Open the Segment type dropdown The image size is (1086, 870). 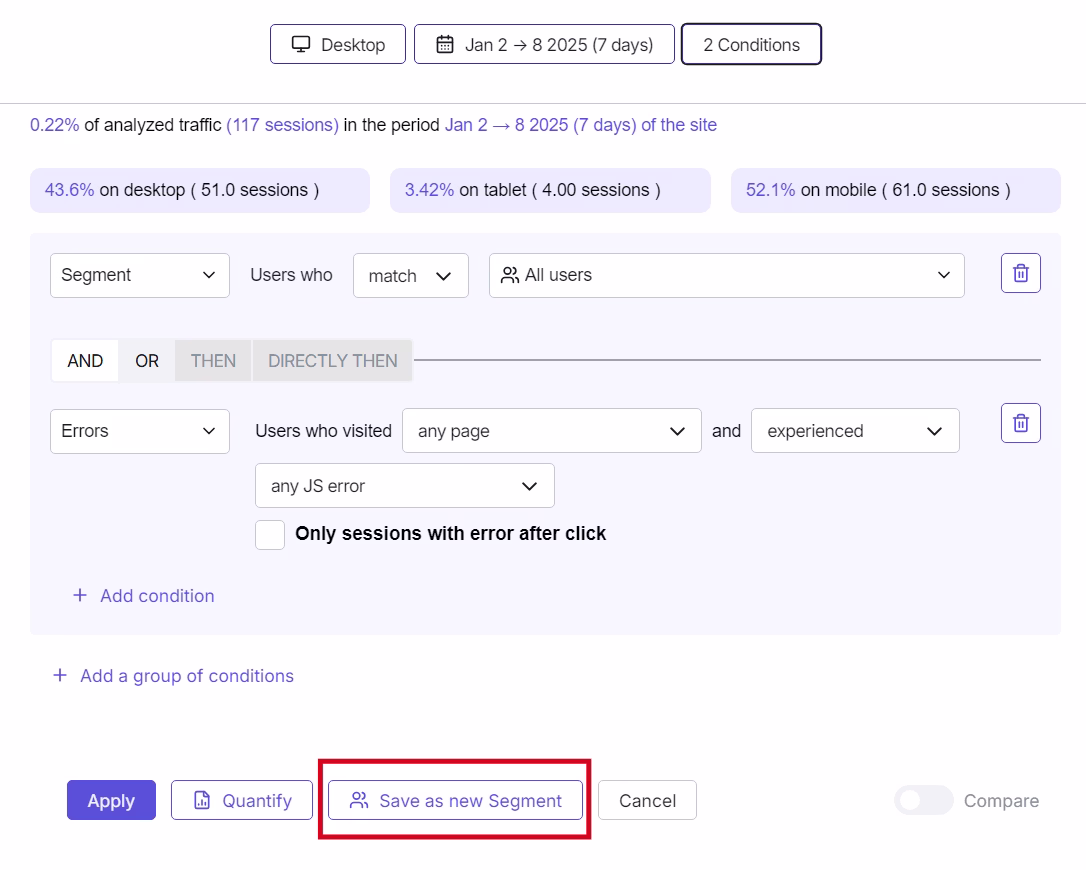(139, 274)
